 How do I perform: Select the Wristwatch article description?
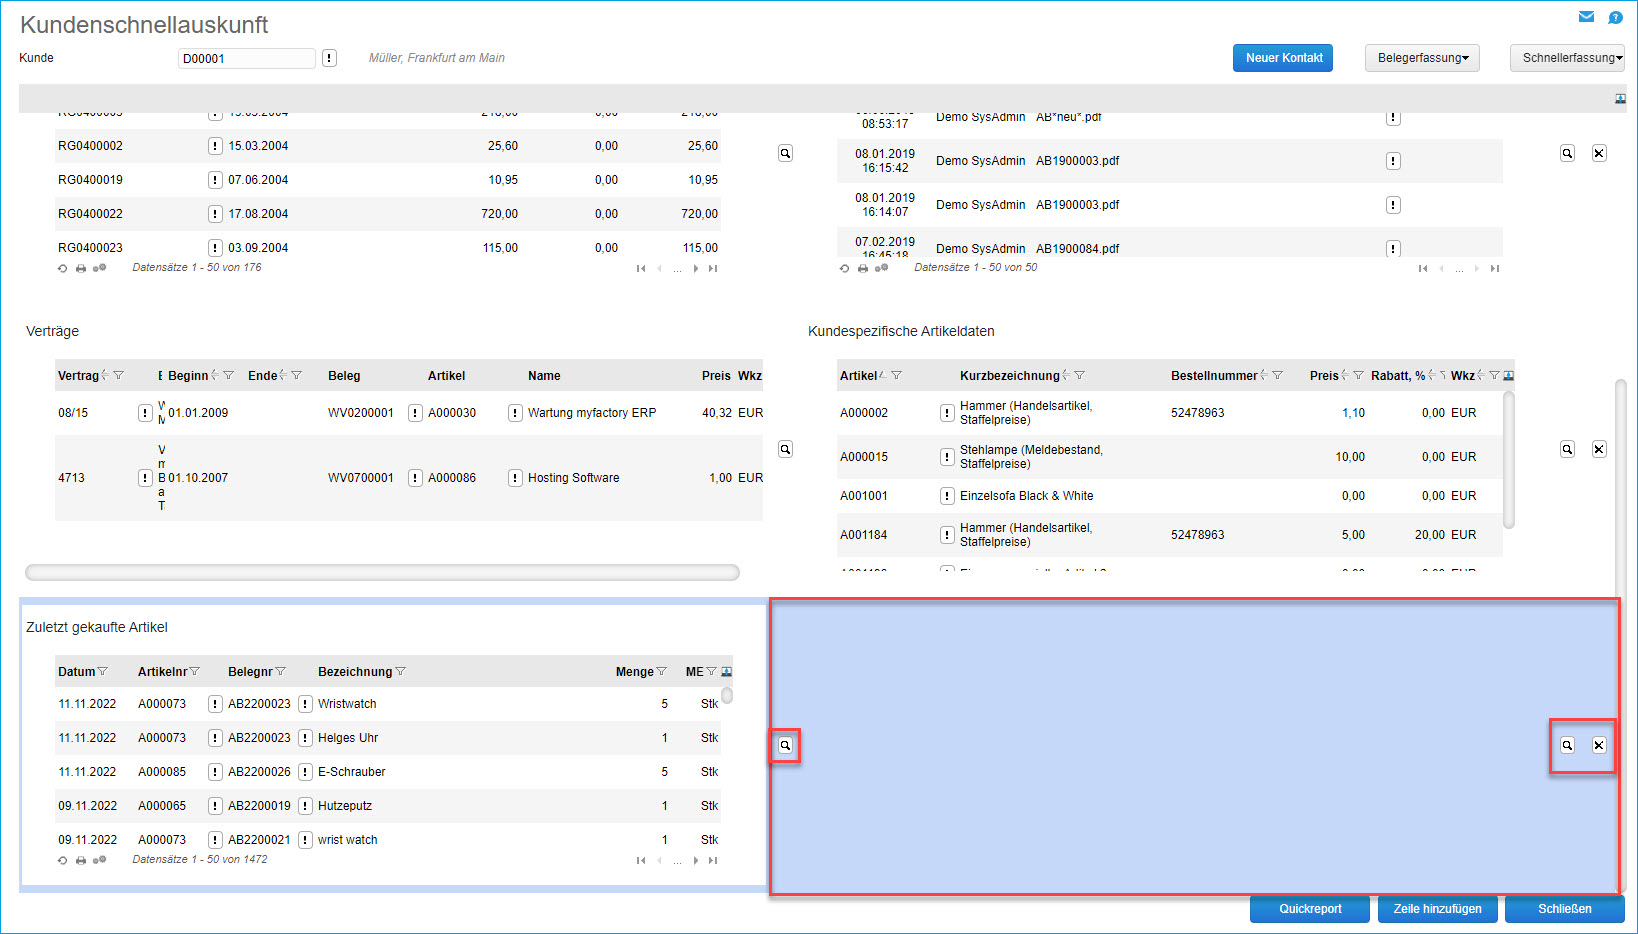(x=347, y=704)
